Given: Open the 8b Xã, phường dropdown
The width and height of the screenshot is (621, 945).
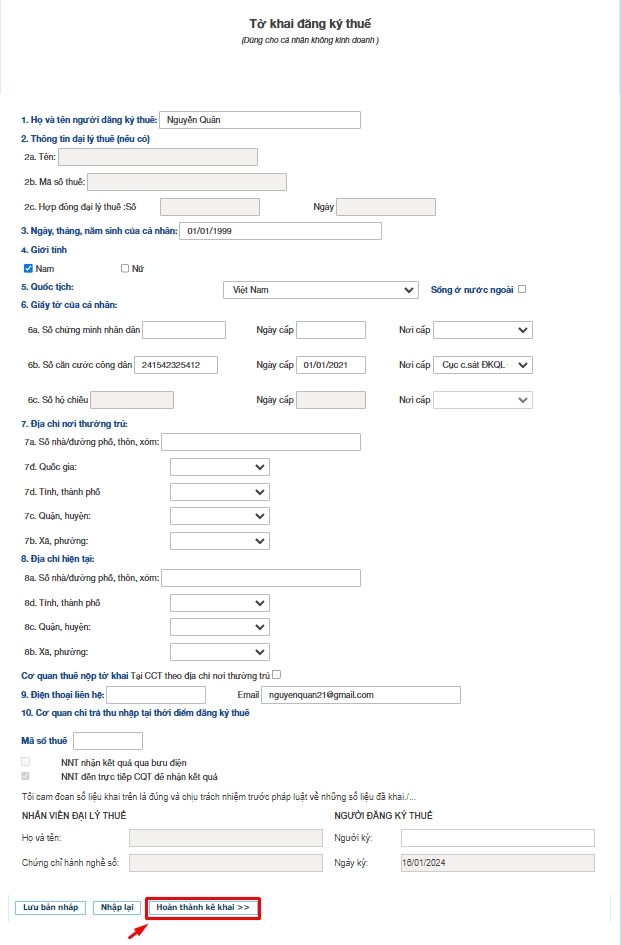Looking at the screenshot, I should [220, 652].
